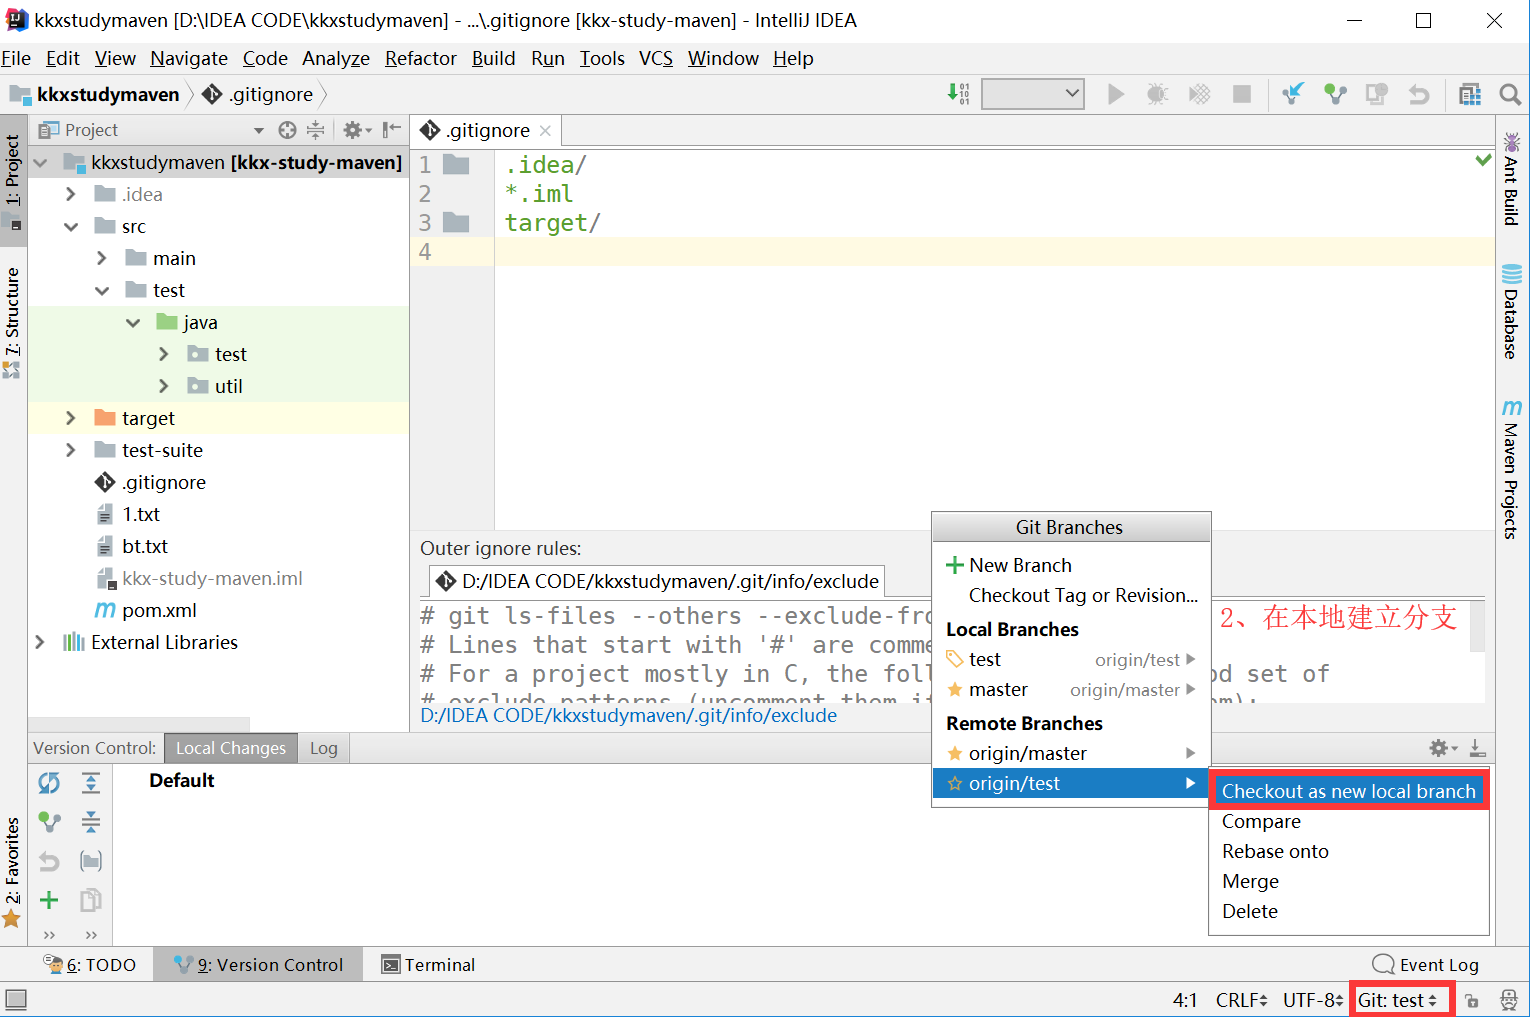The height and width of the screenshot is (1017, 1530).
Task: Click the exclude file path link
Action: tap(629, 715)
